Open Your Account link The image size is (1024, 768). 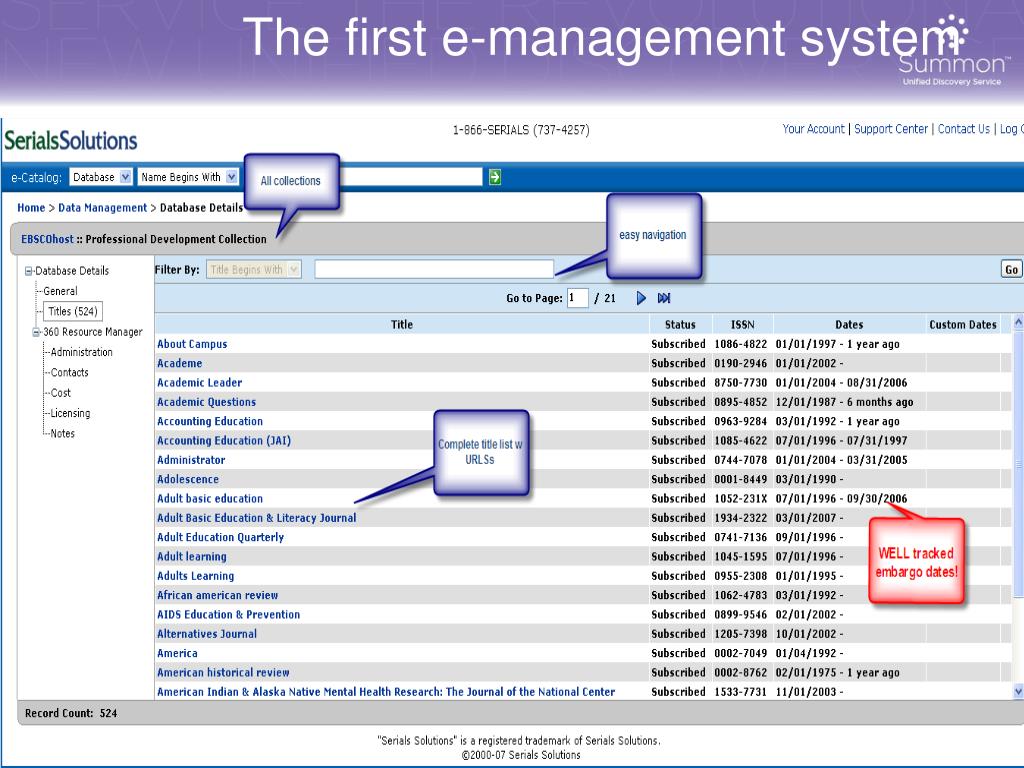click(813, 129)
